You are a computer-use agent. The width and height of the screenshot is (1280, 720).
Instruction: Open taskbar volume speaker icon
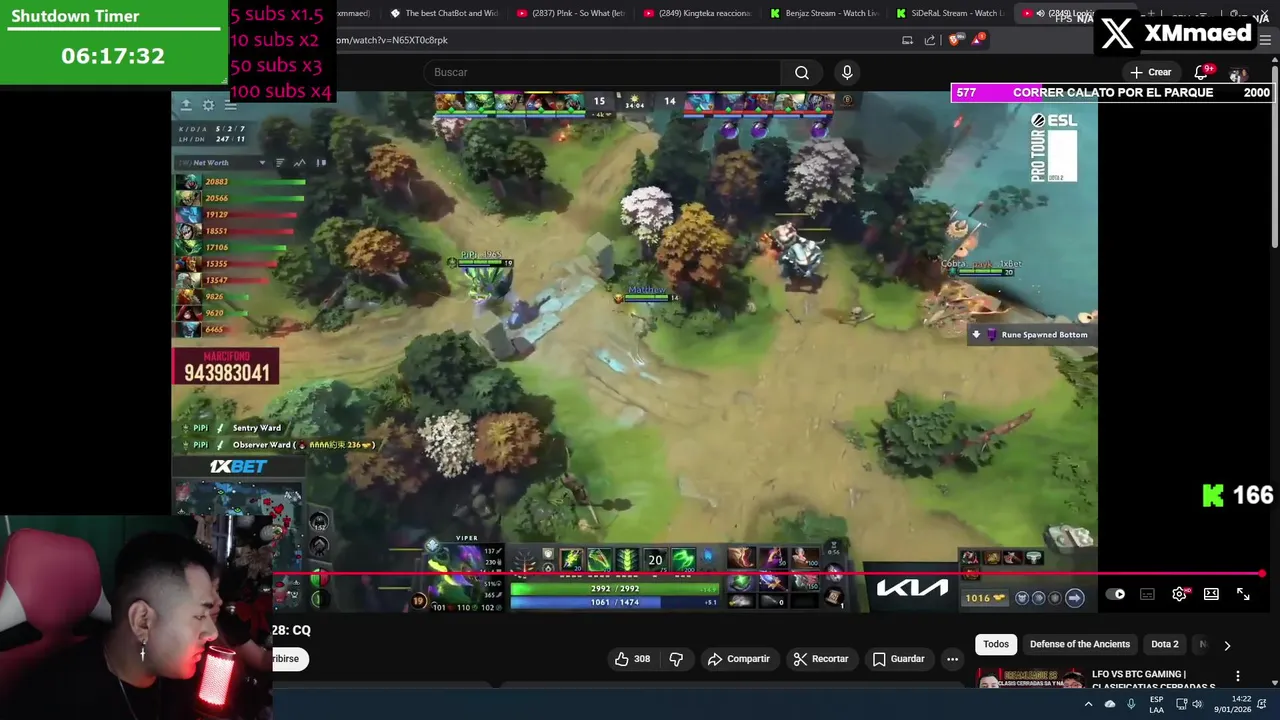pyautogui.click(x=1197, y=704)
